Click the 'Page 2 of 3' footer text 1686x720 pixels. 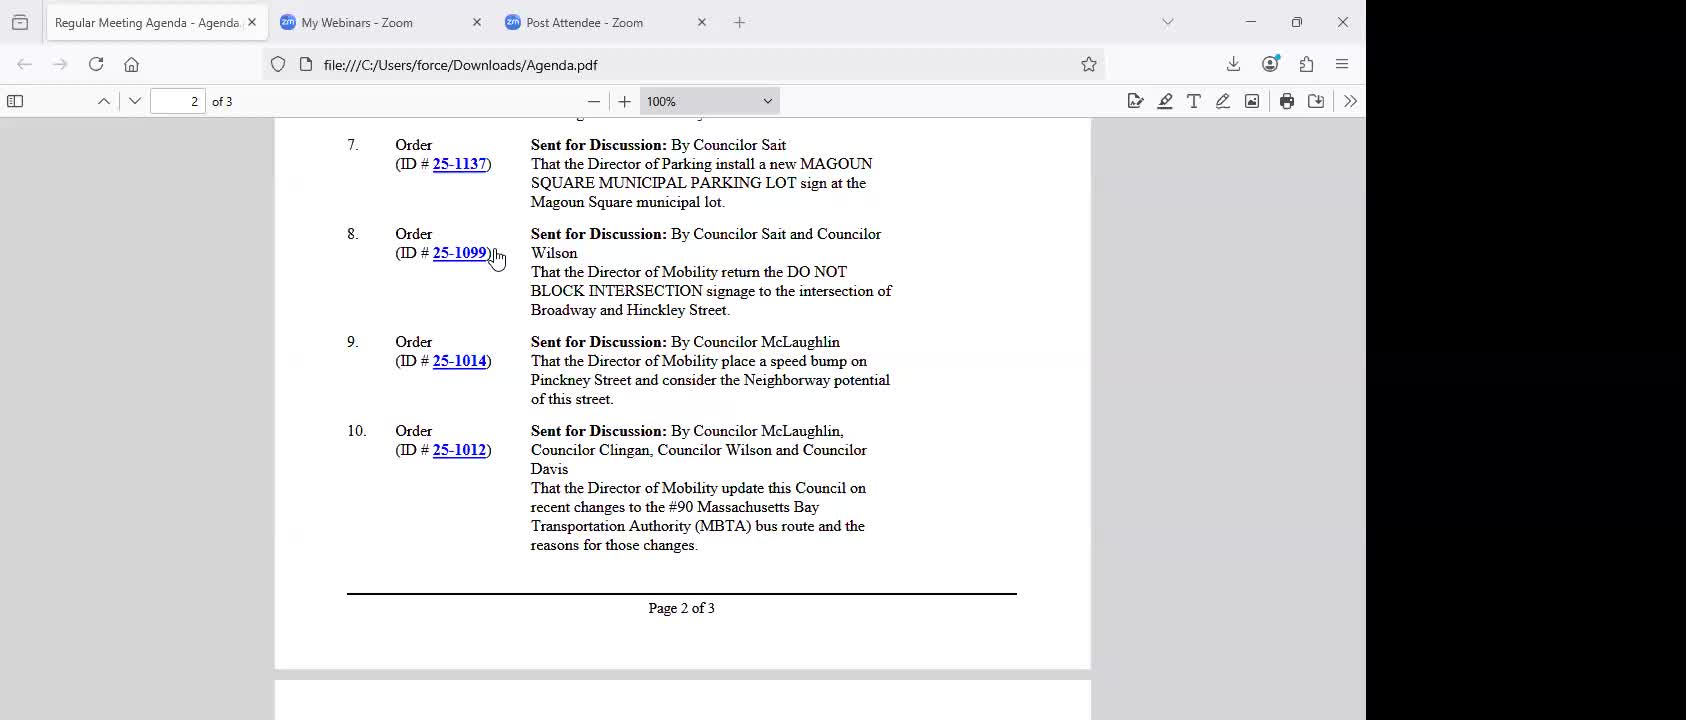[681, 608]
